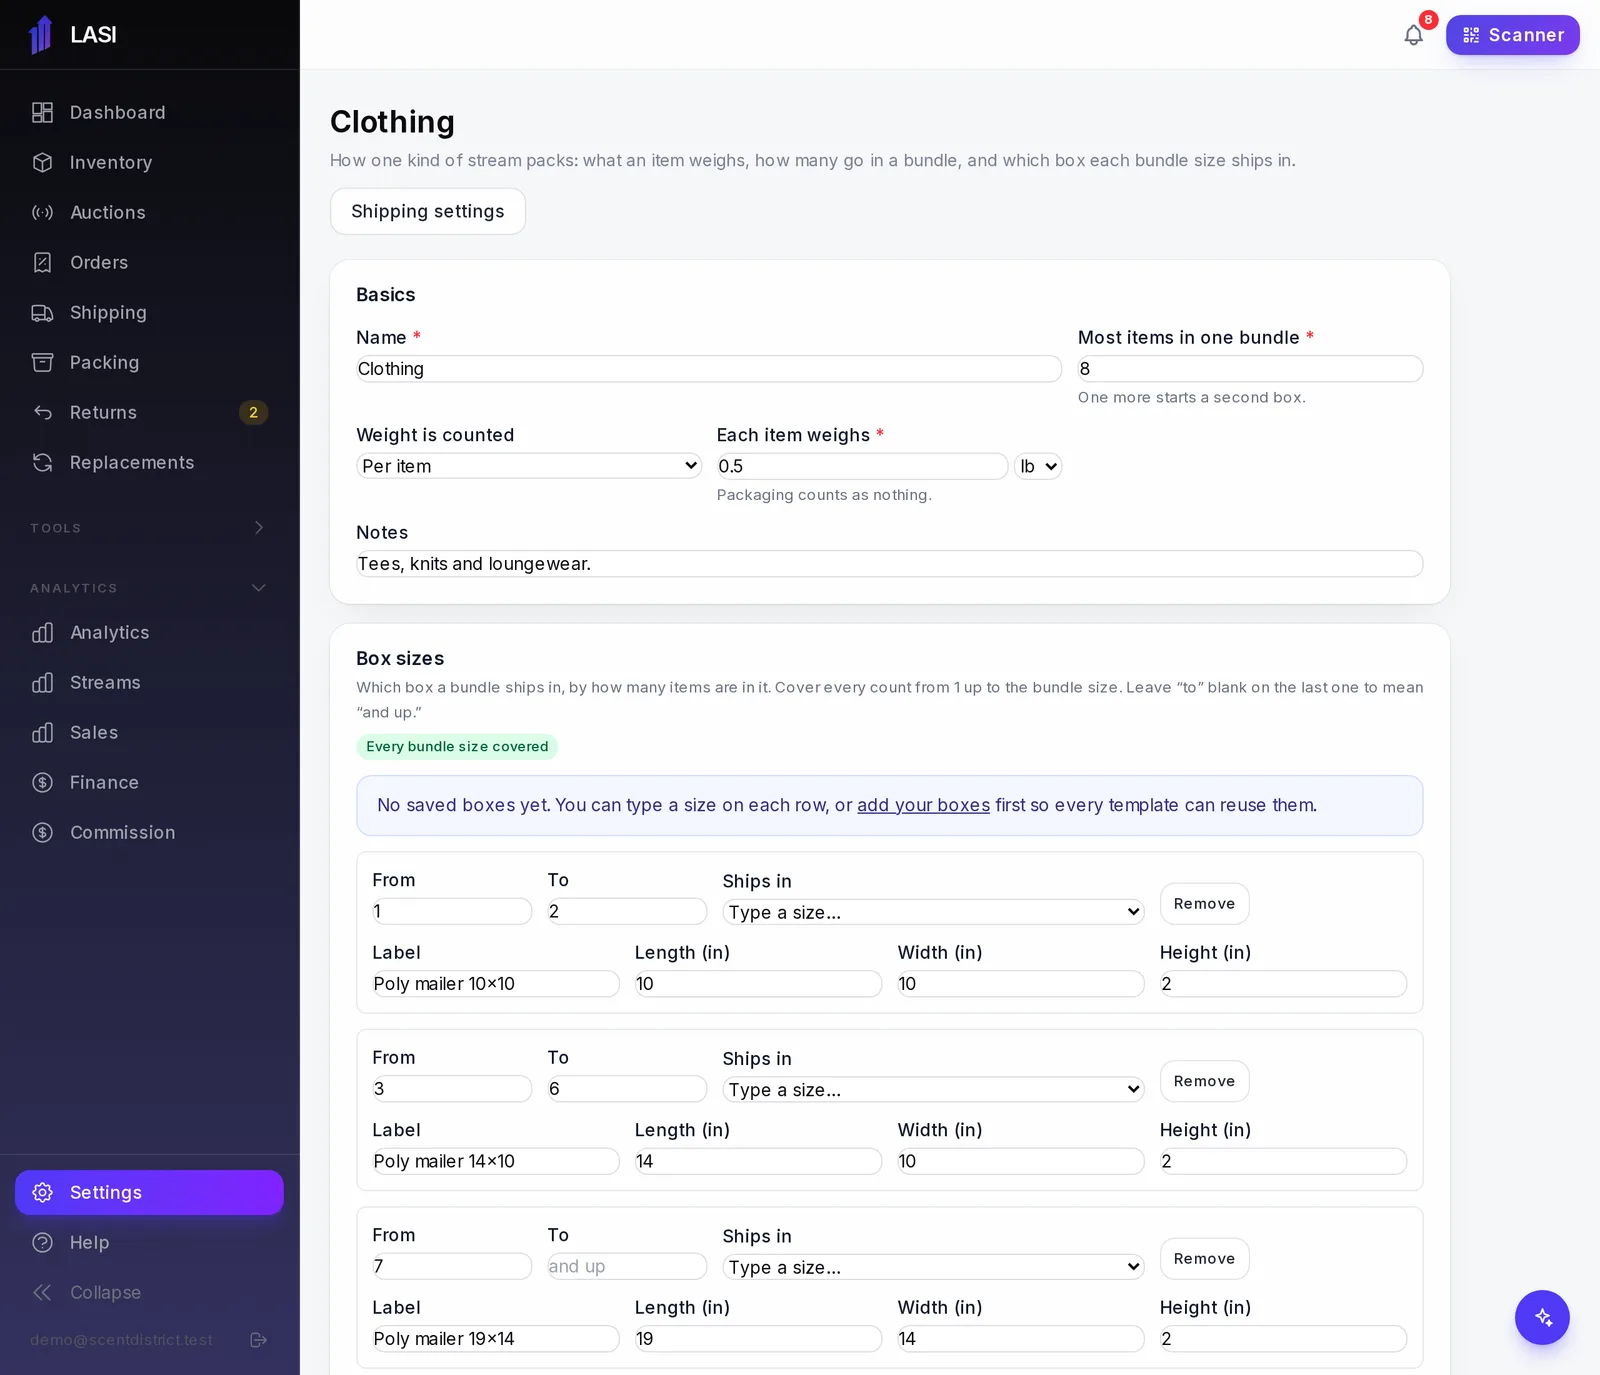Open Ships in dropdown for rows 1–2
This screenshot has width=1600, height=1375.
(933, 912)
